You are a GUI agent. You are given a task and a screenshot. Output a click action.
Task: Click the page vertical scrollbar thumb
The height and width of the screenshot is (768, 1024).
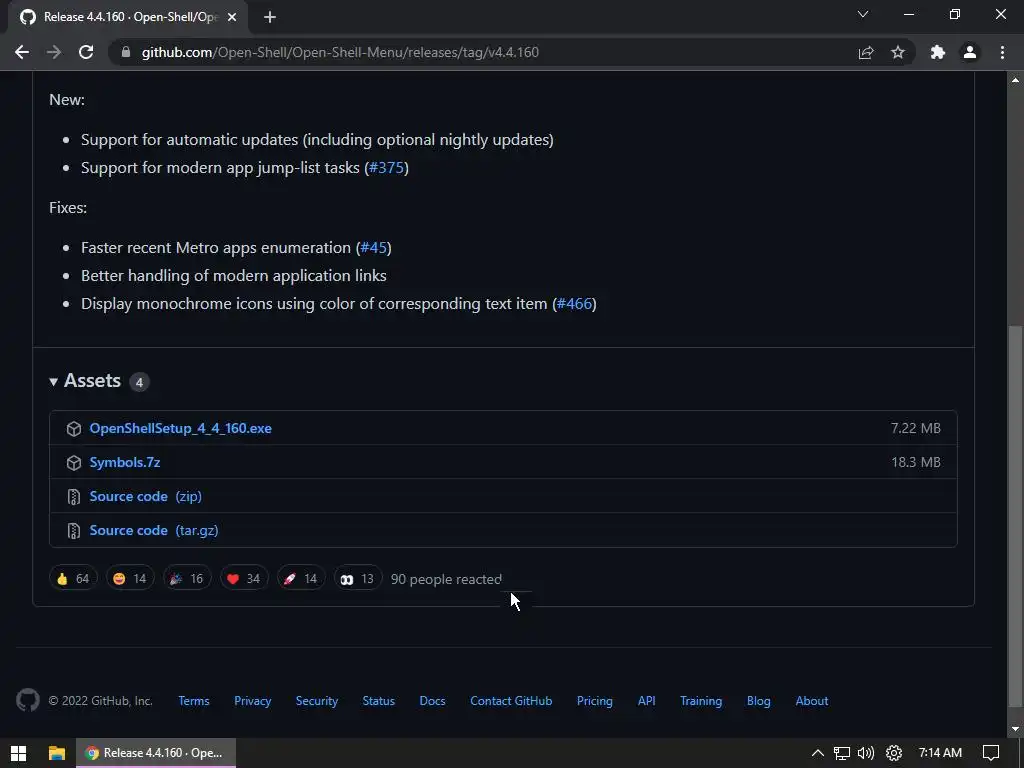1015,516
